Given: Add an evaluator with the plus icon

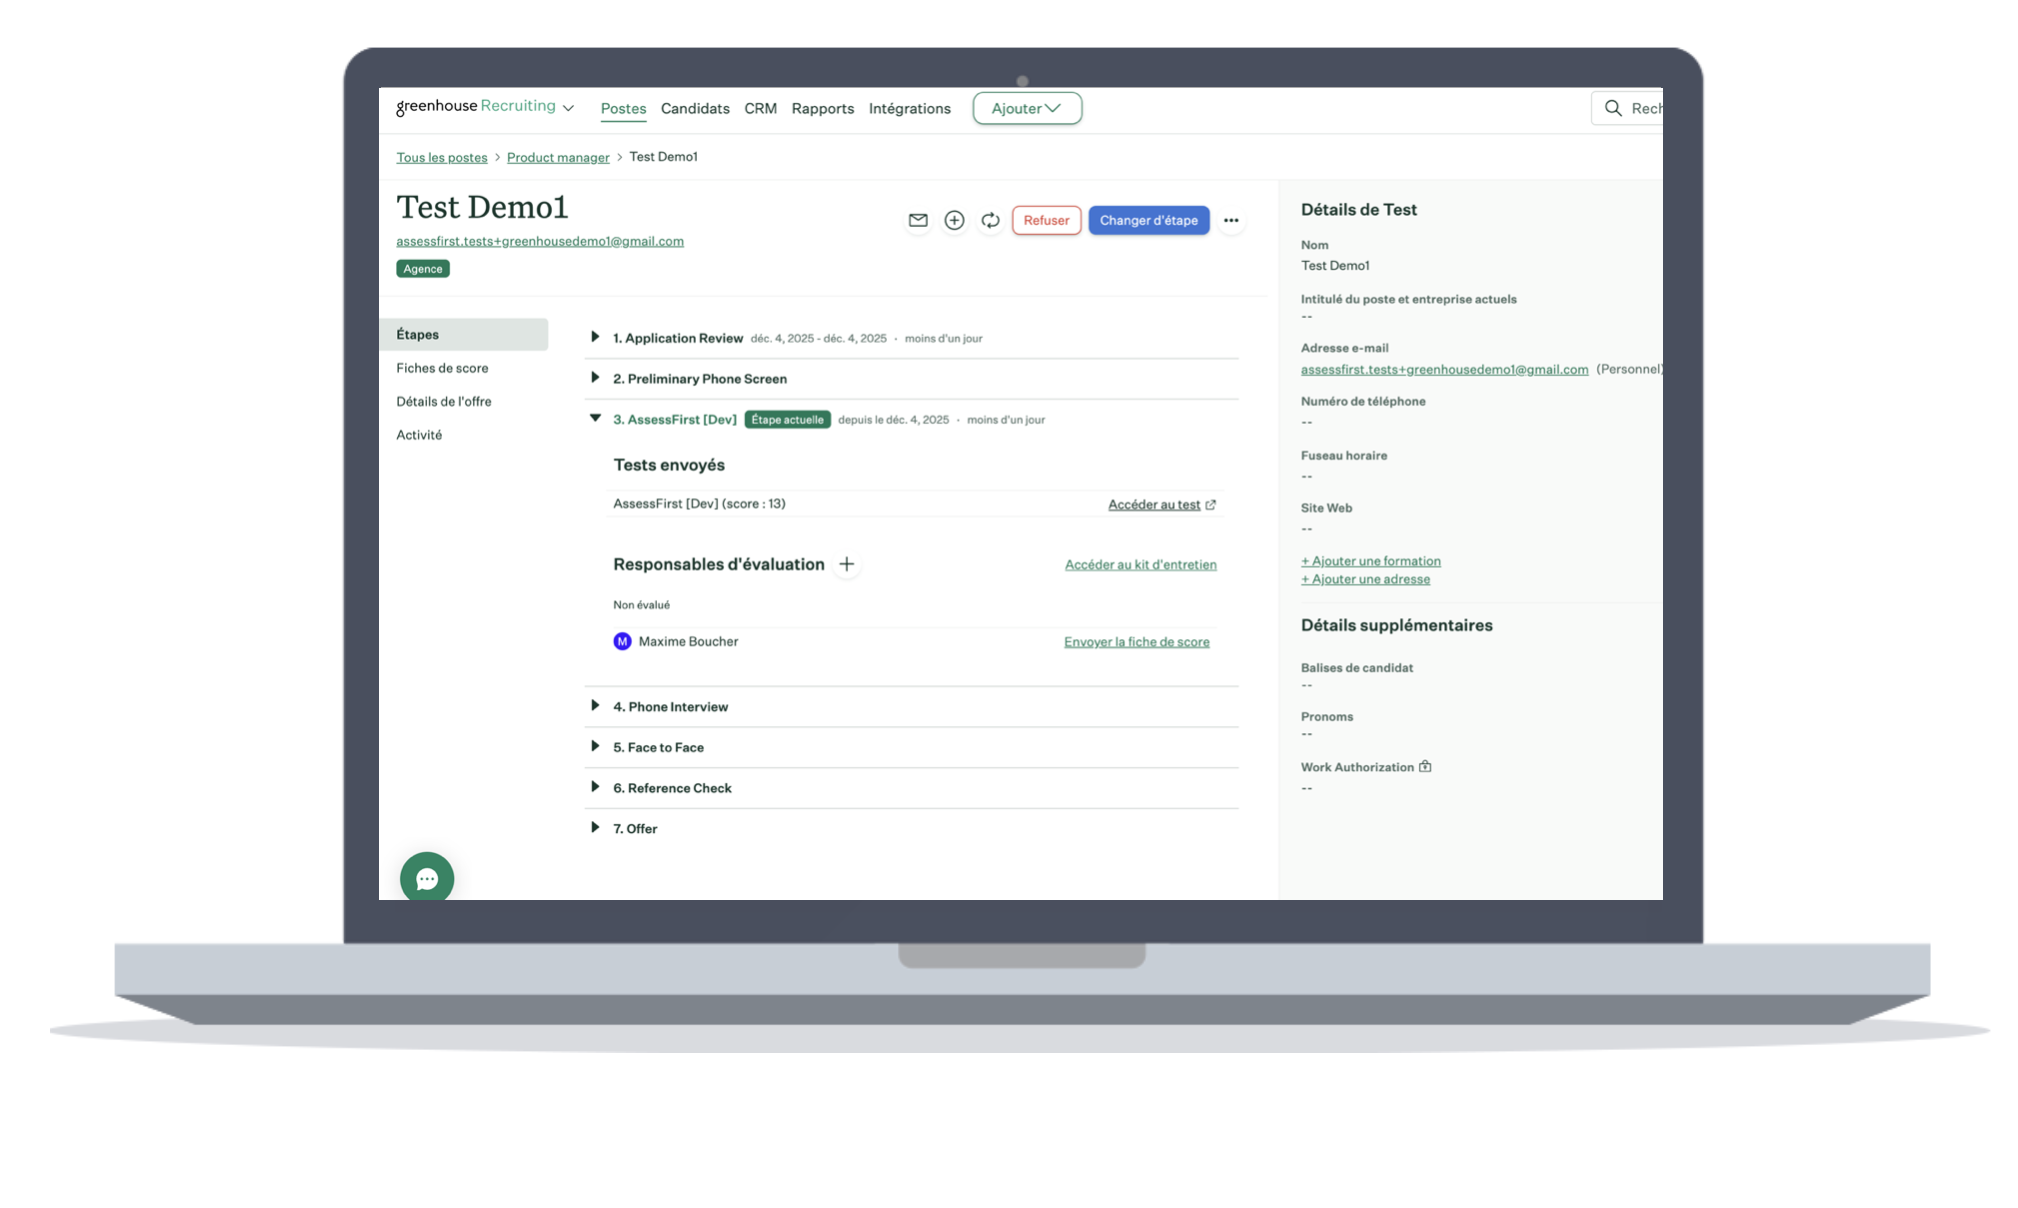Looking at the screenshot, I should click(x=846, y=564).
